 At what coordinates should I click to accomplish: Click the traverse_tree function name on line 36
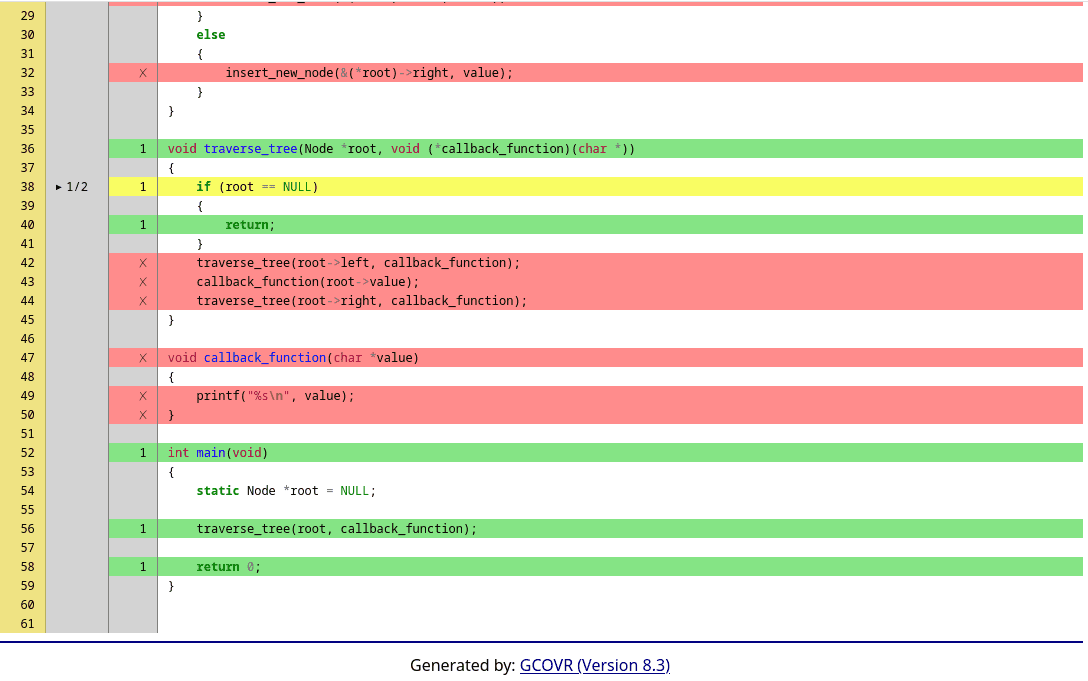coord(250,149)
